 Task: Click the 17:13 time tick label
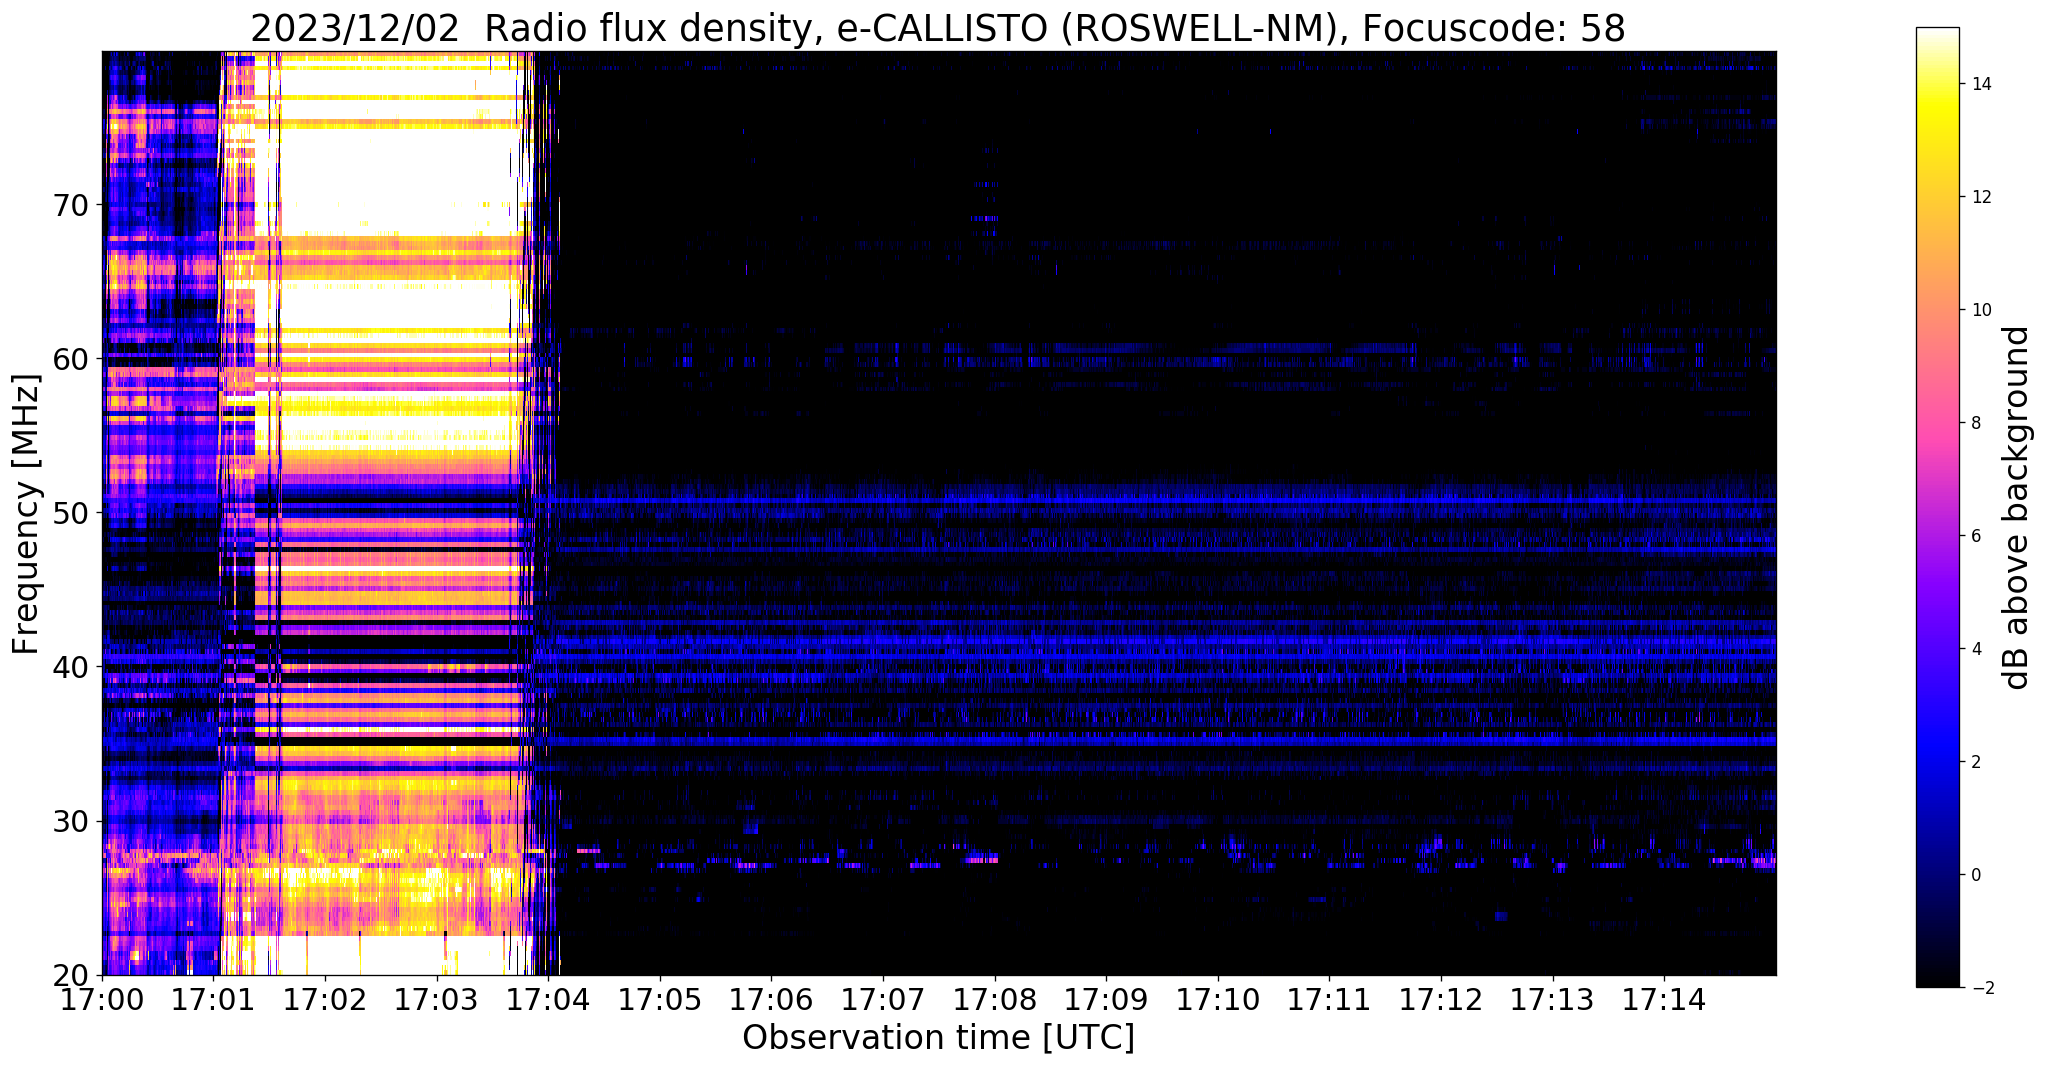[x=1552, y=998]
